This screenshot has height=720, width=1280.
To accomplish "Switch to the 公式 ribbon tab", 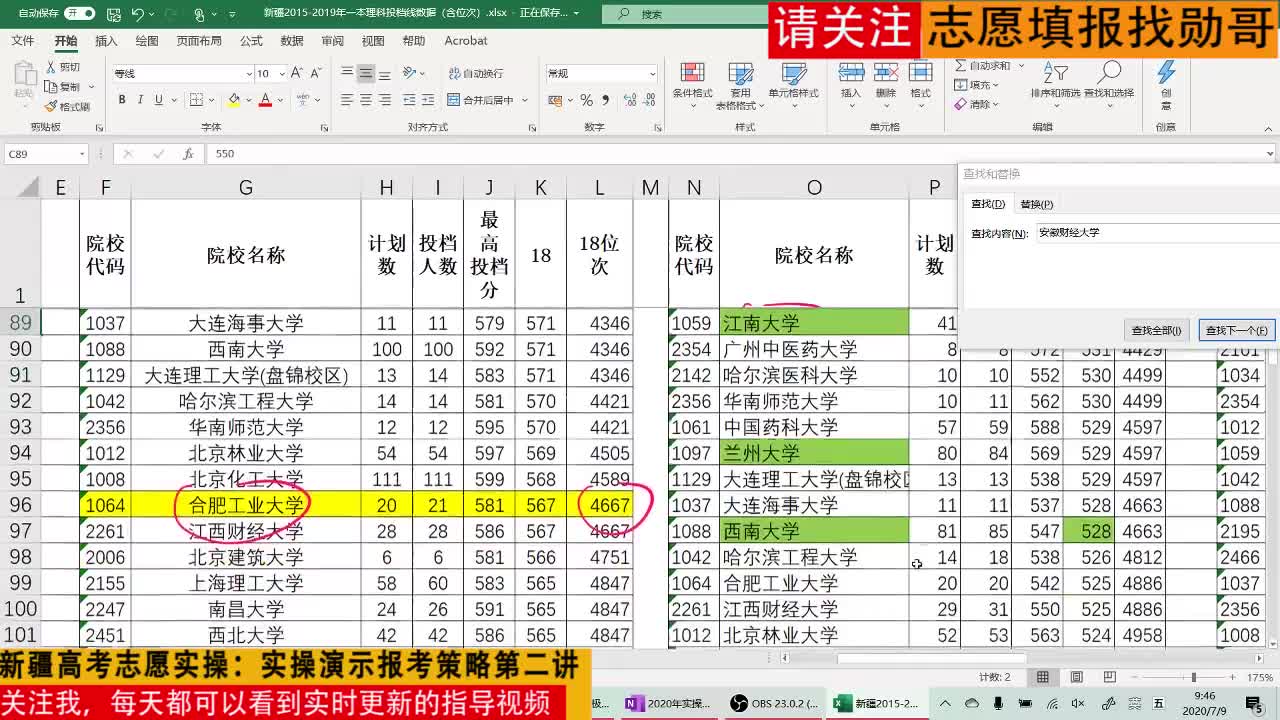I will click(x=251, y=41).
